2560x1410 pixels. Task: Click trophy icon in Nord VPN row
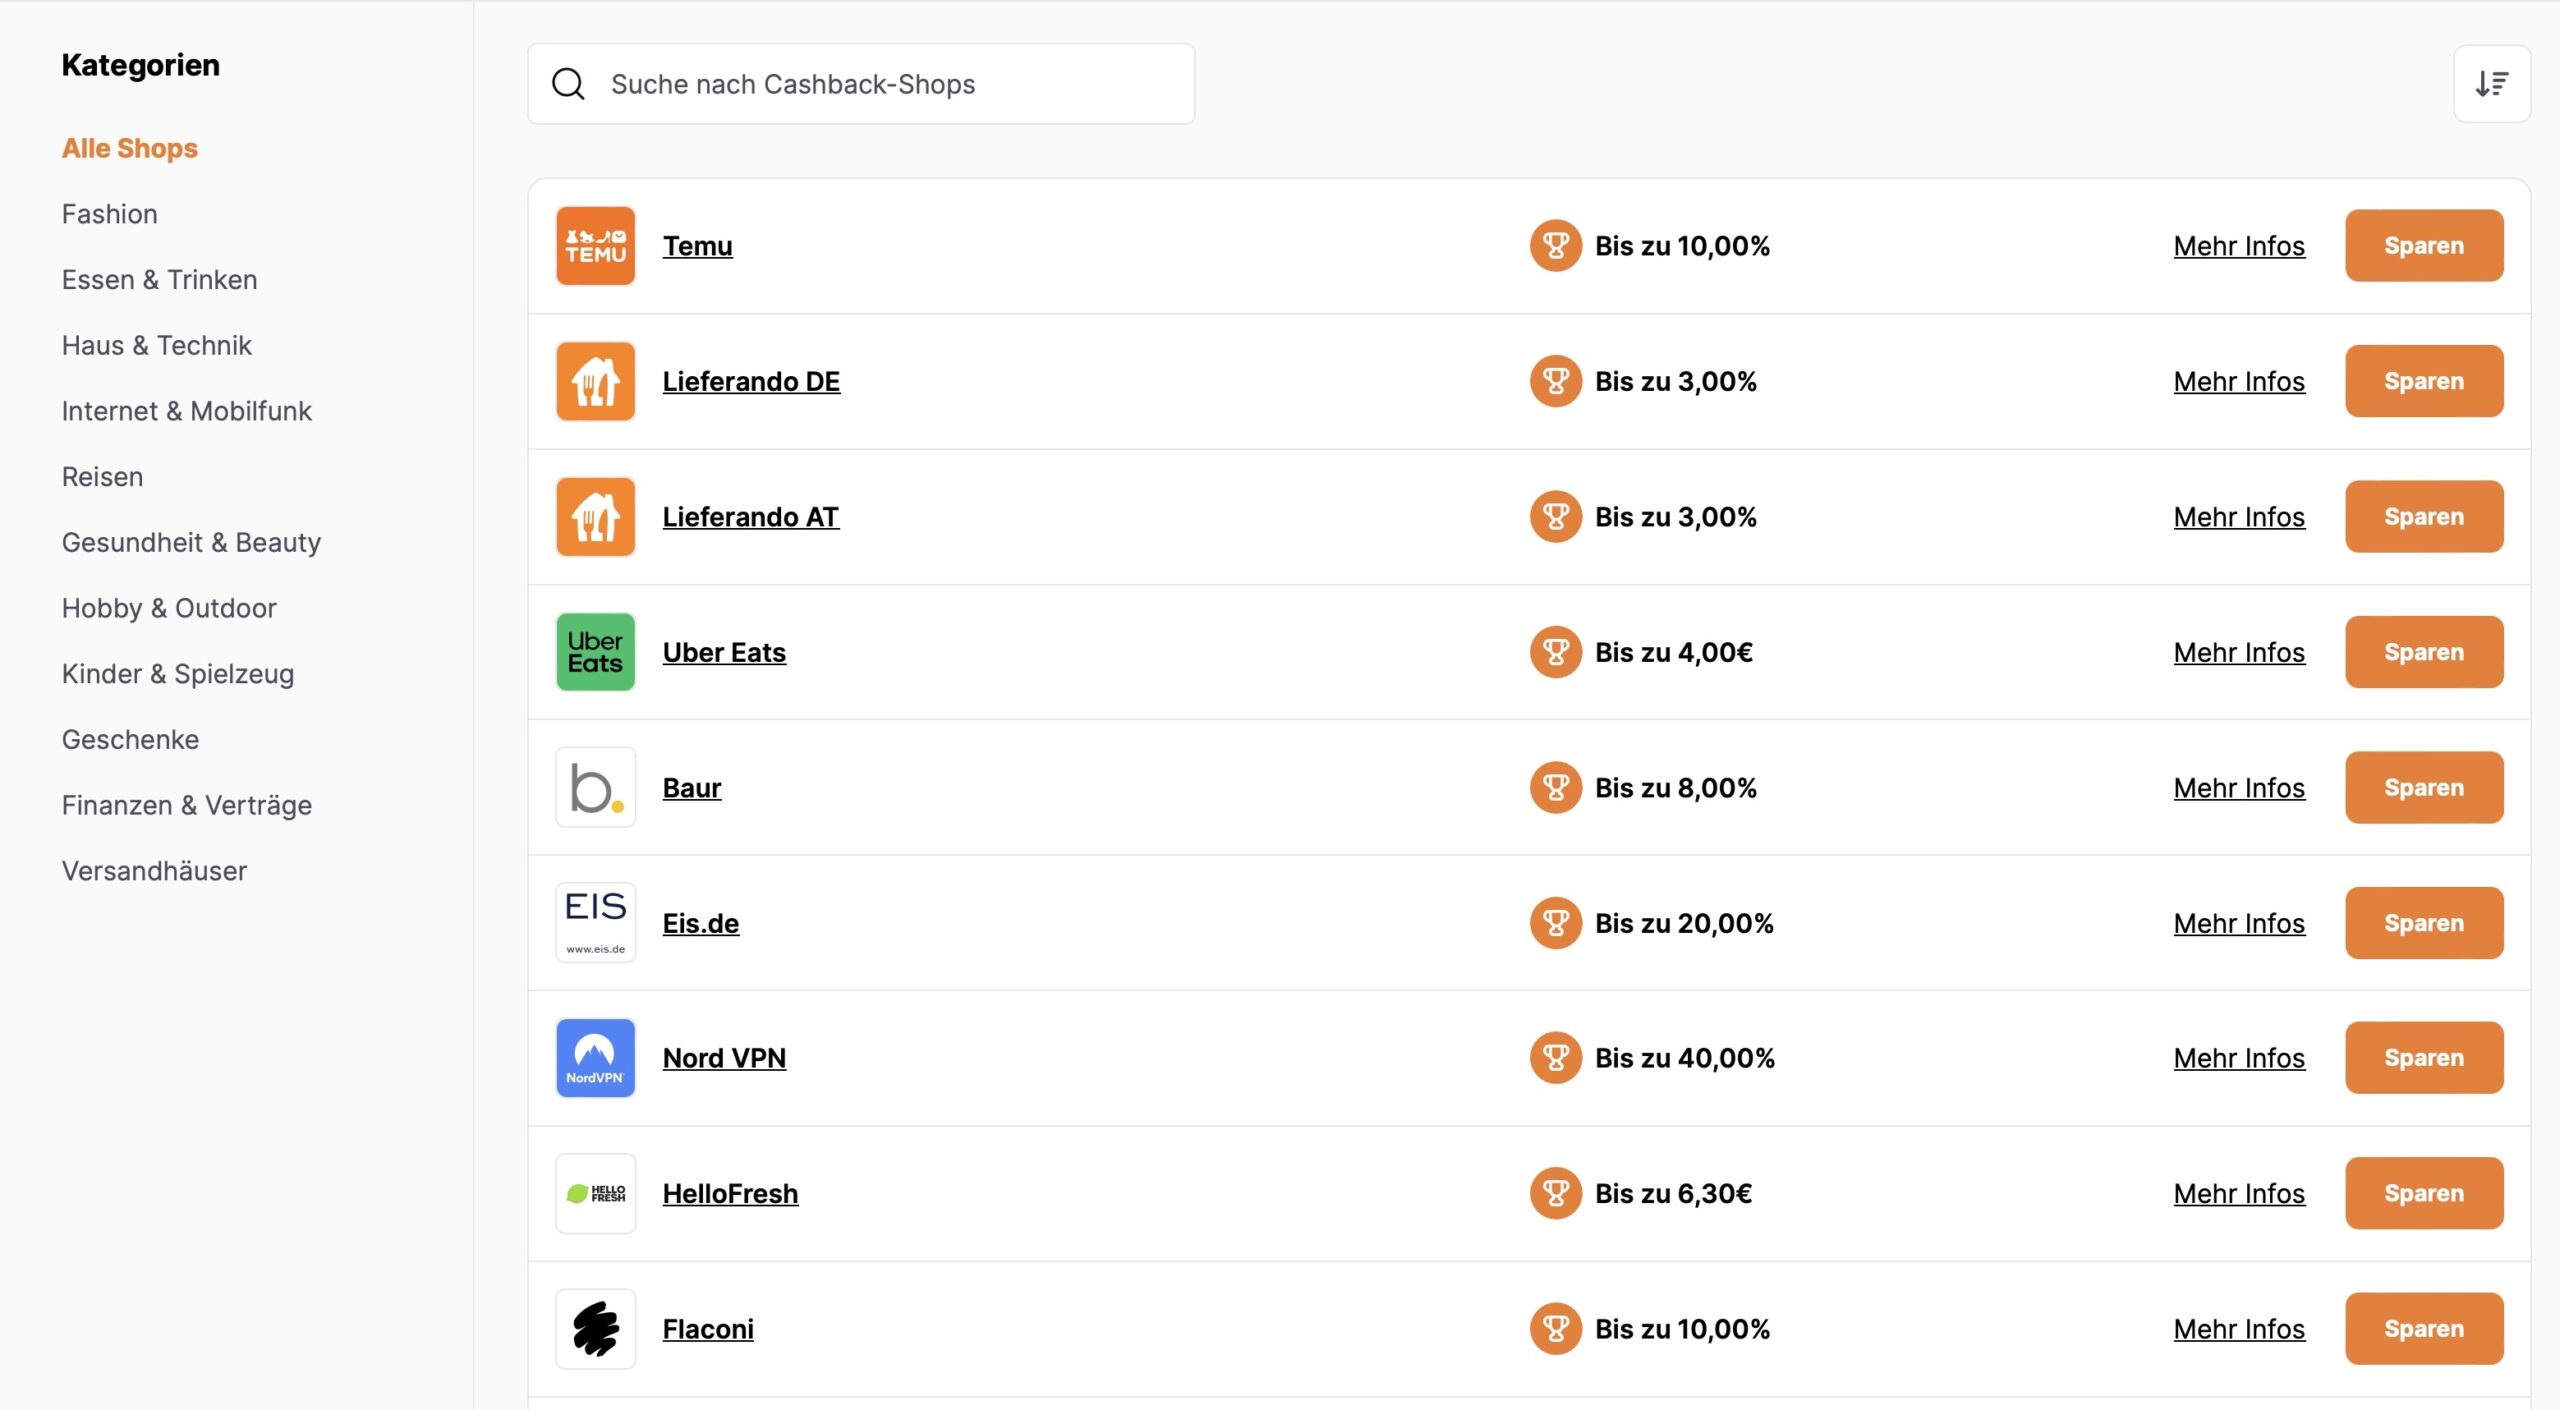(x=1555, y=1058)
